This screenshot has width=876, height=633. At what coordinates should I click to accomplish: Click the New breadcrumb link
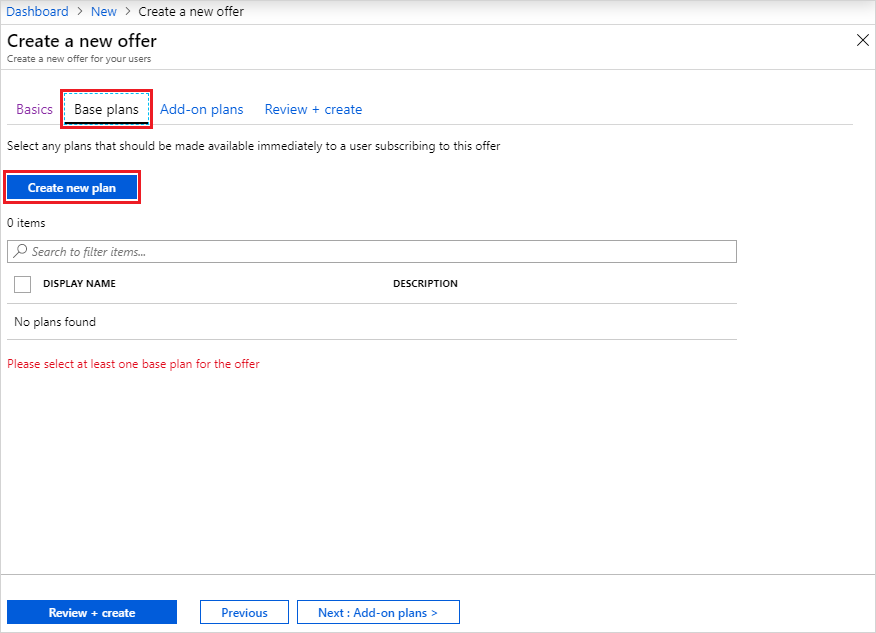tap(103, 11)
